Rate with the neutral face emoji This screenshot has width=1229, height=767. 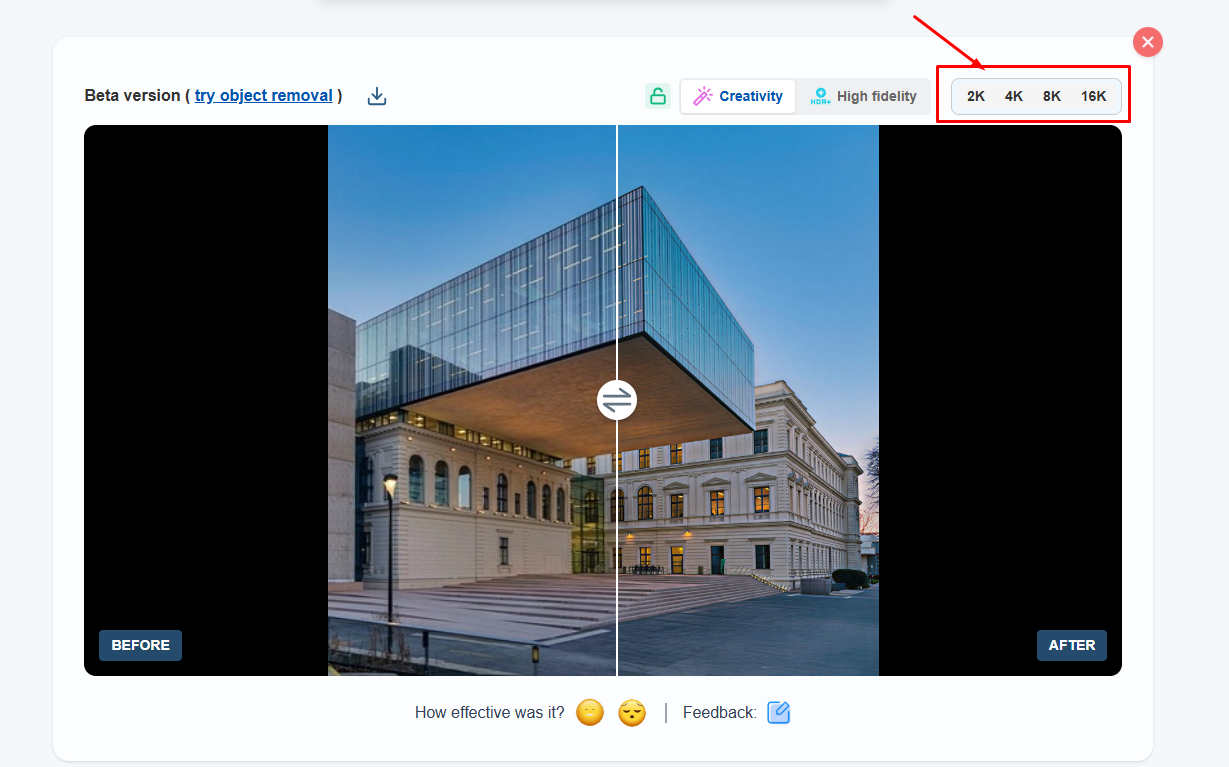[x=590, y=712]
